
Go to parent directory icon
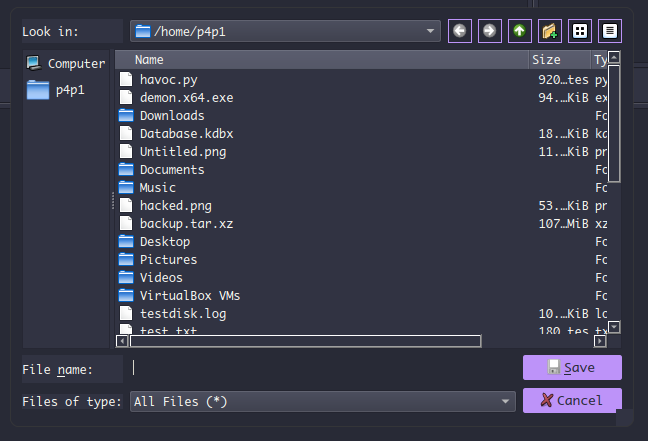[519, 31]
